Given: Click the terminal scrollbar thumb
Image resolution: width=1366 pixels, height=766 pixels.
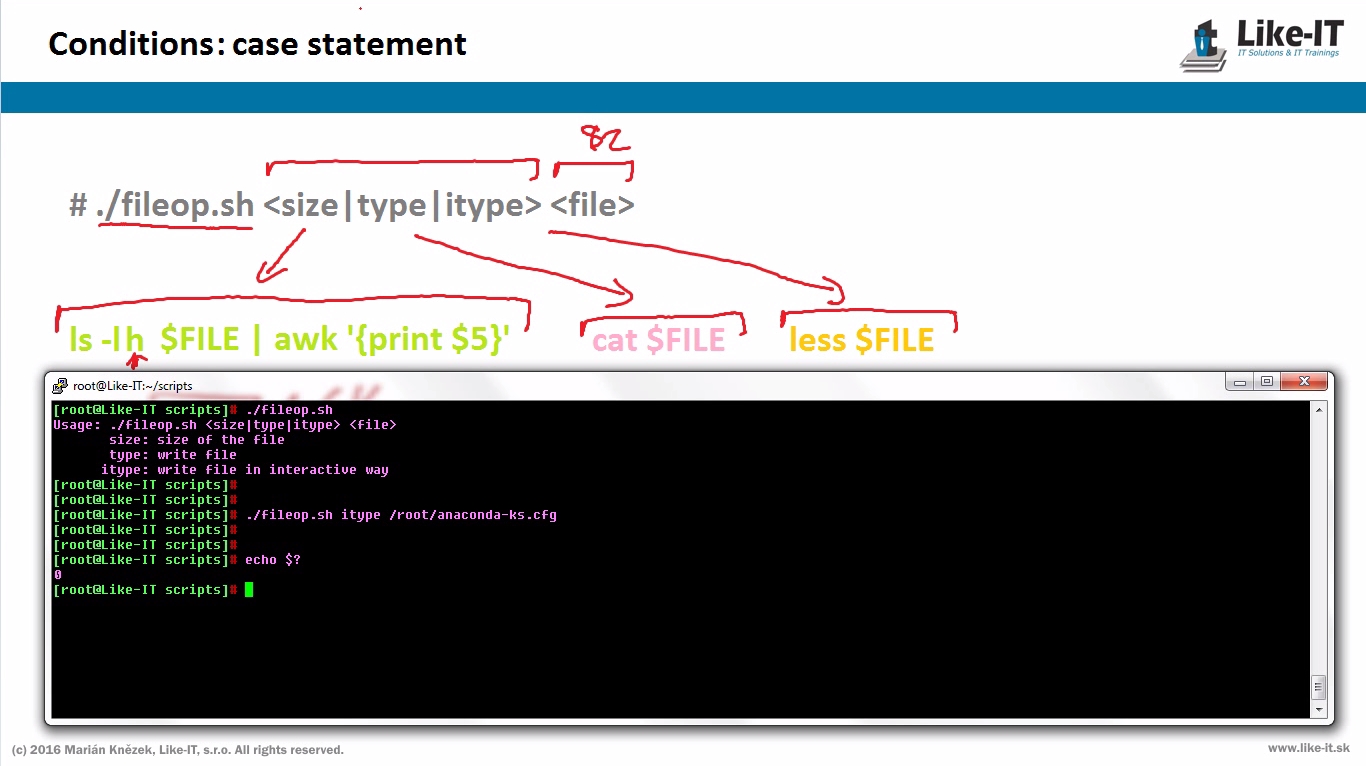Looking at the screenshot, I should (1319, 687).
